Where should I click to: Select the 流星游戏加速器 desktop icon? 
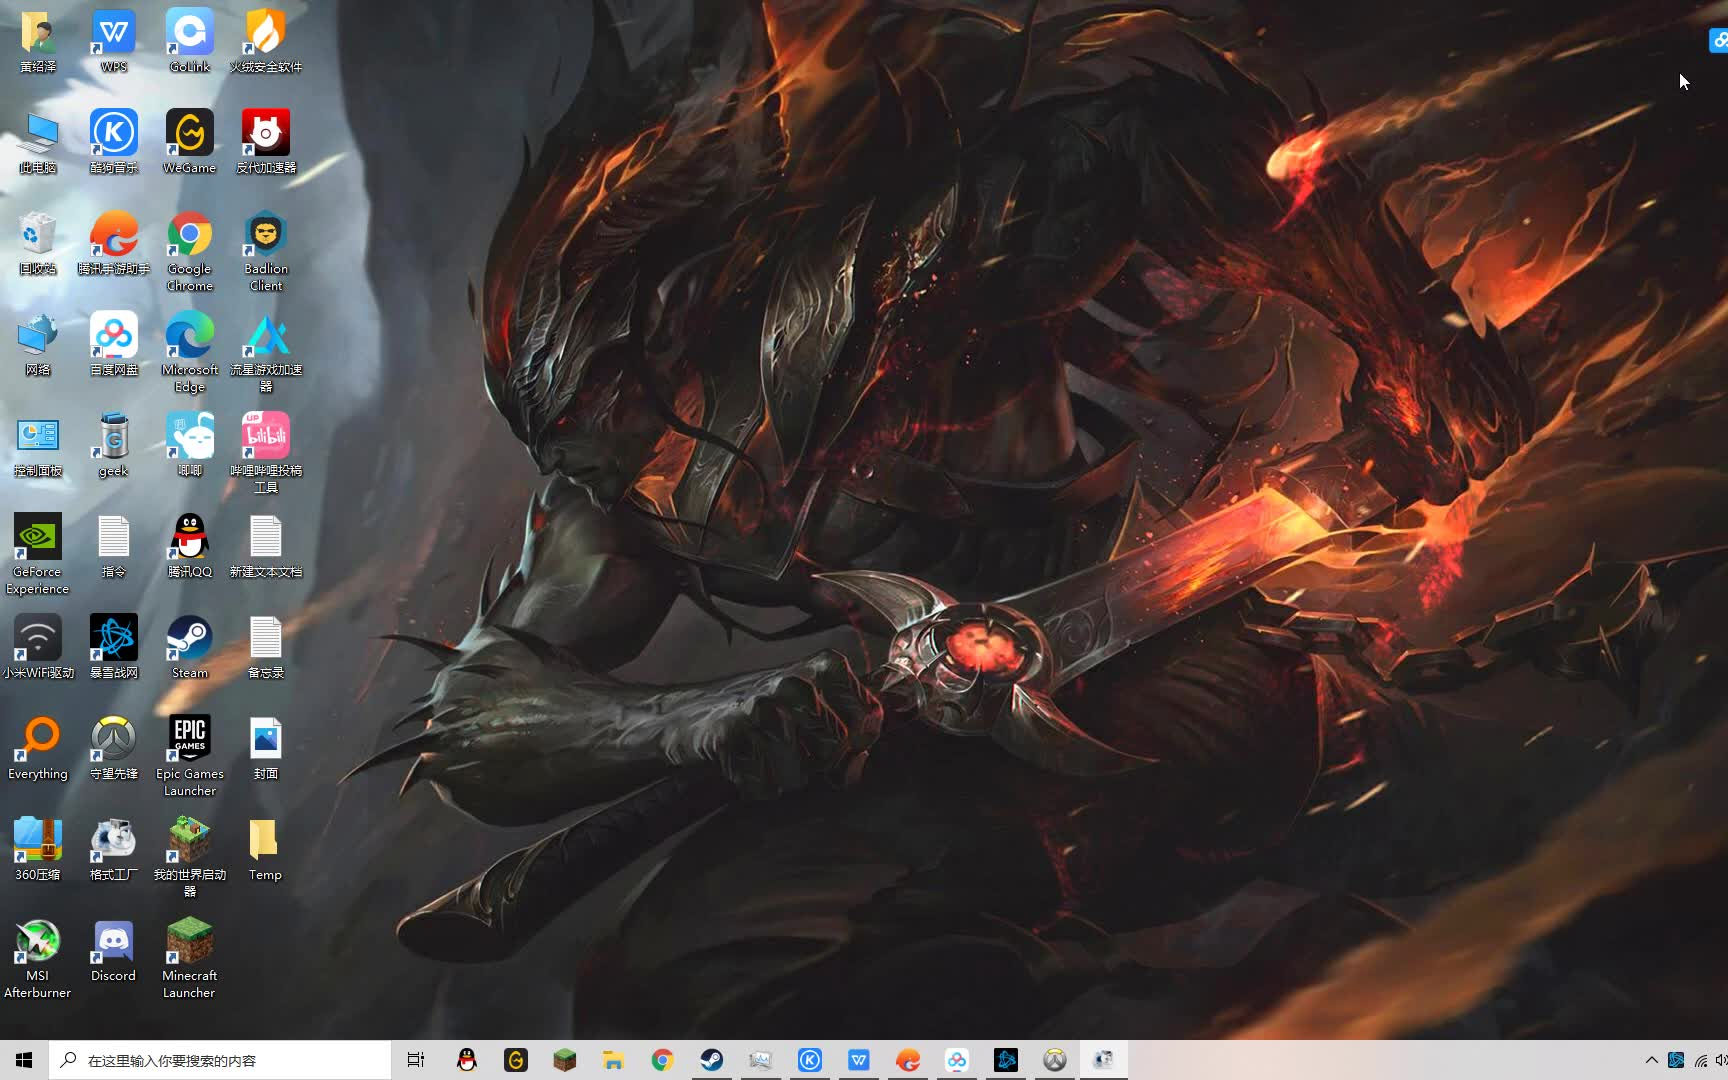(x=265, y=352)
